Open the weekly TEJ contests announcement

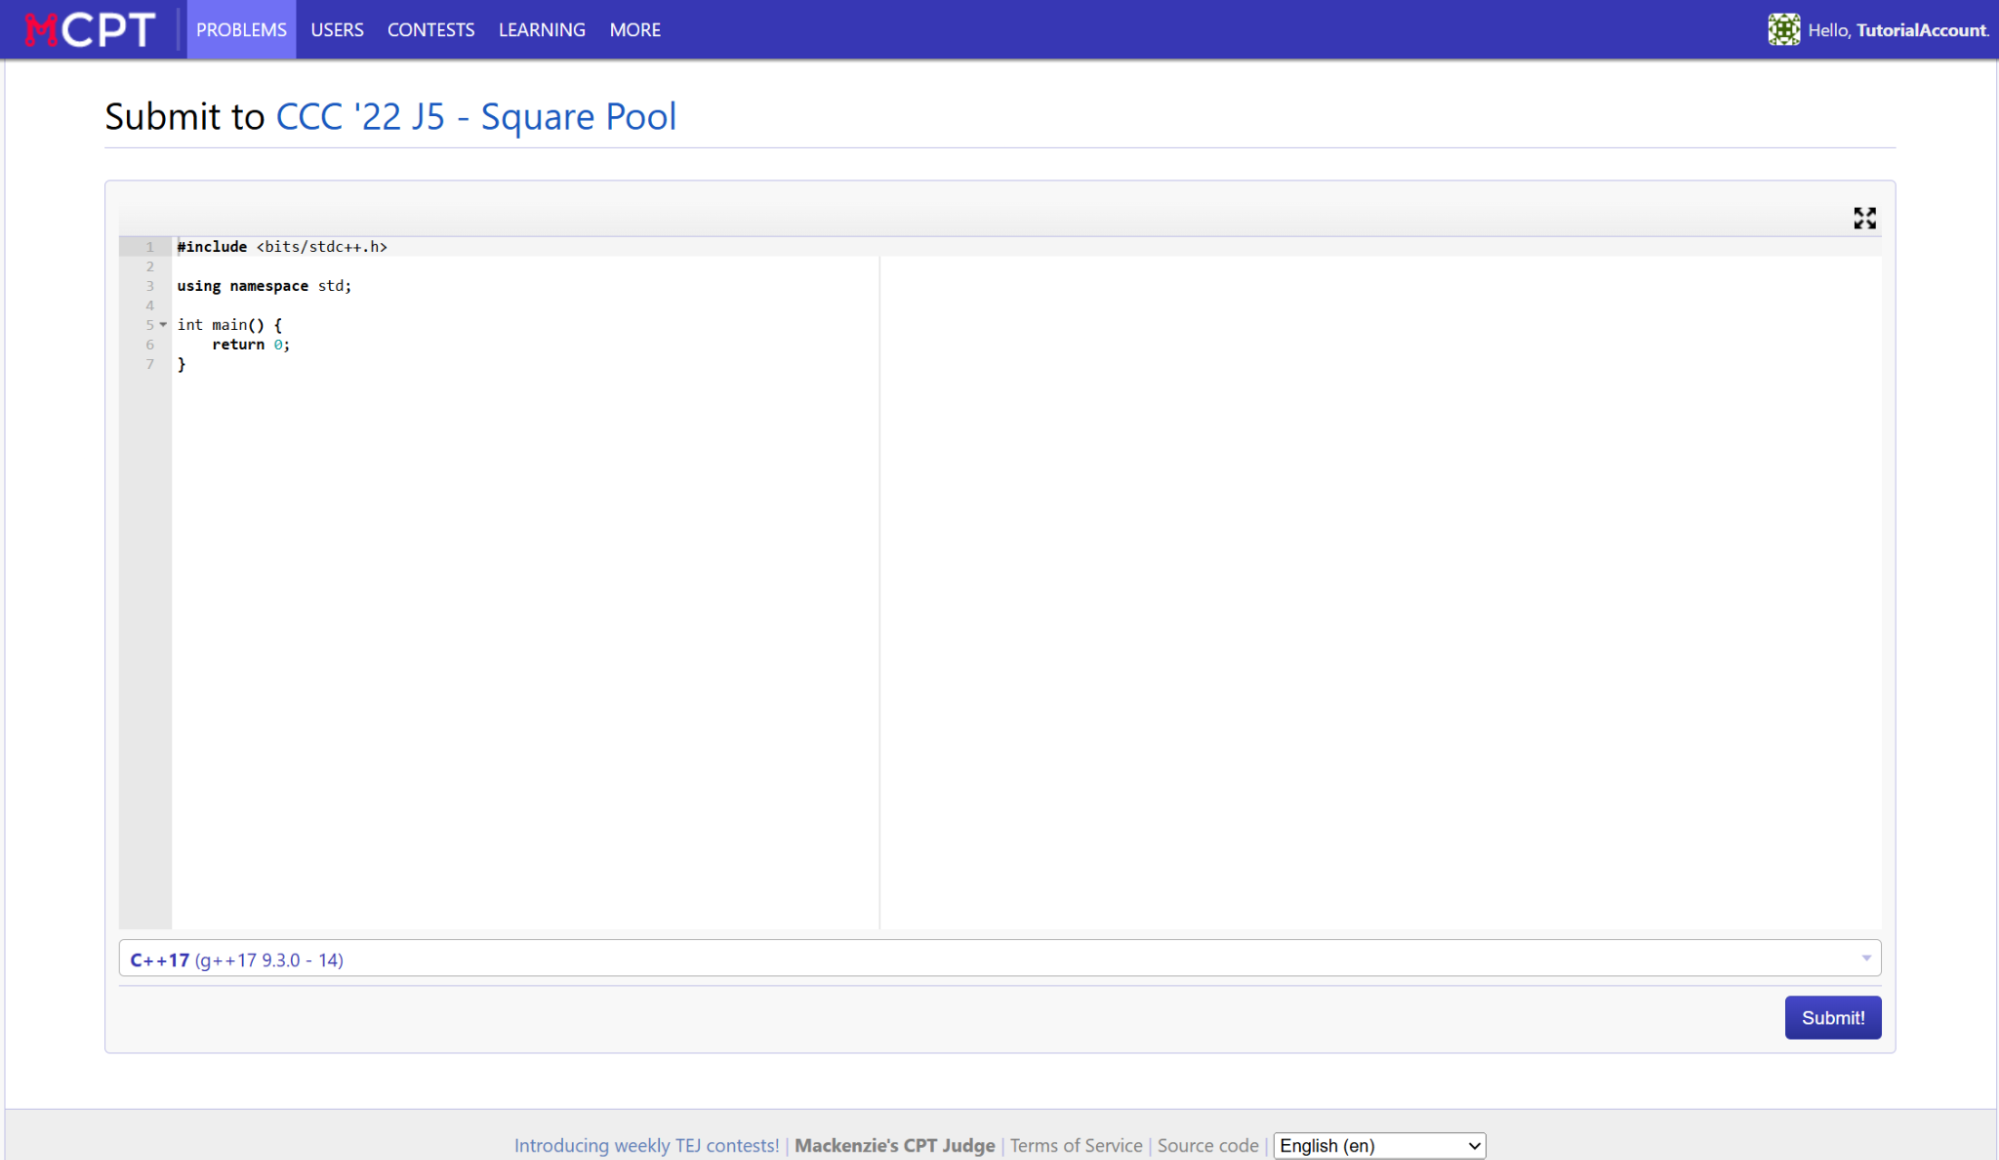(x=646, y=1145)
